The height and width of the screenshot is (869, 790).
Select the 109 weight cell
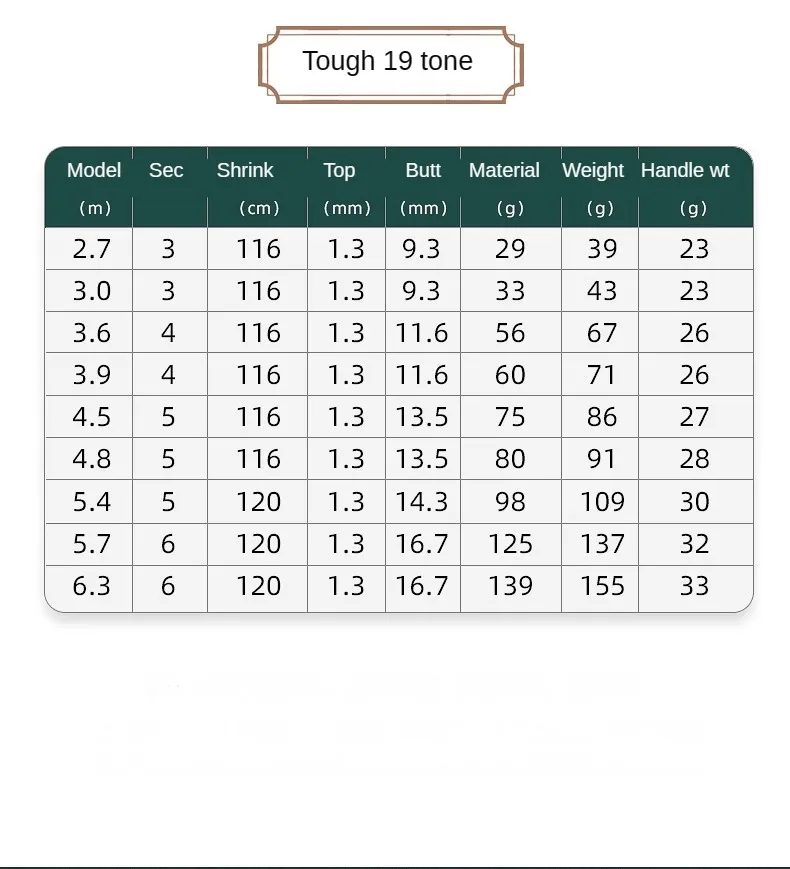[x=602, y=502]
